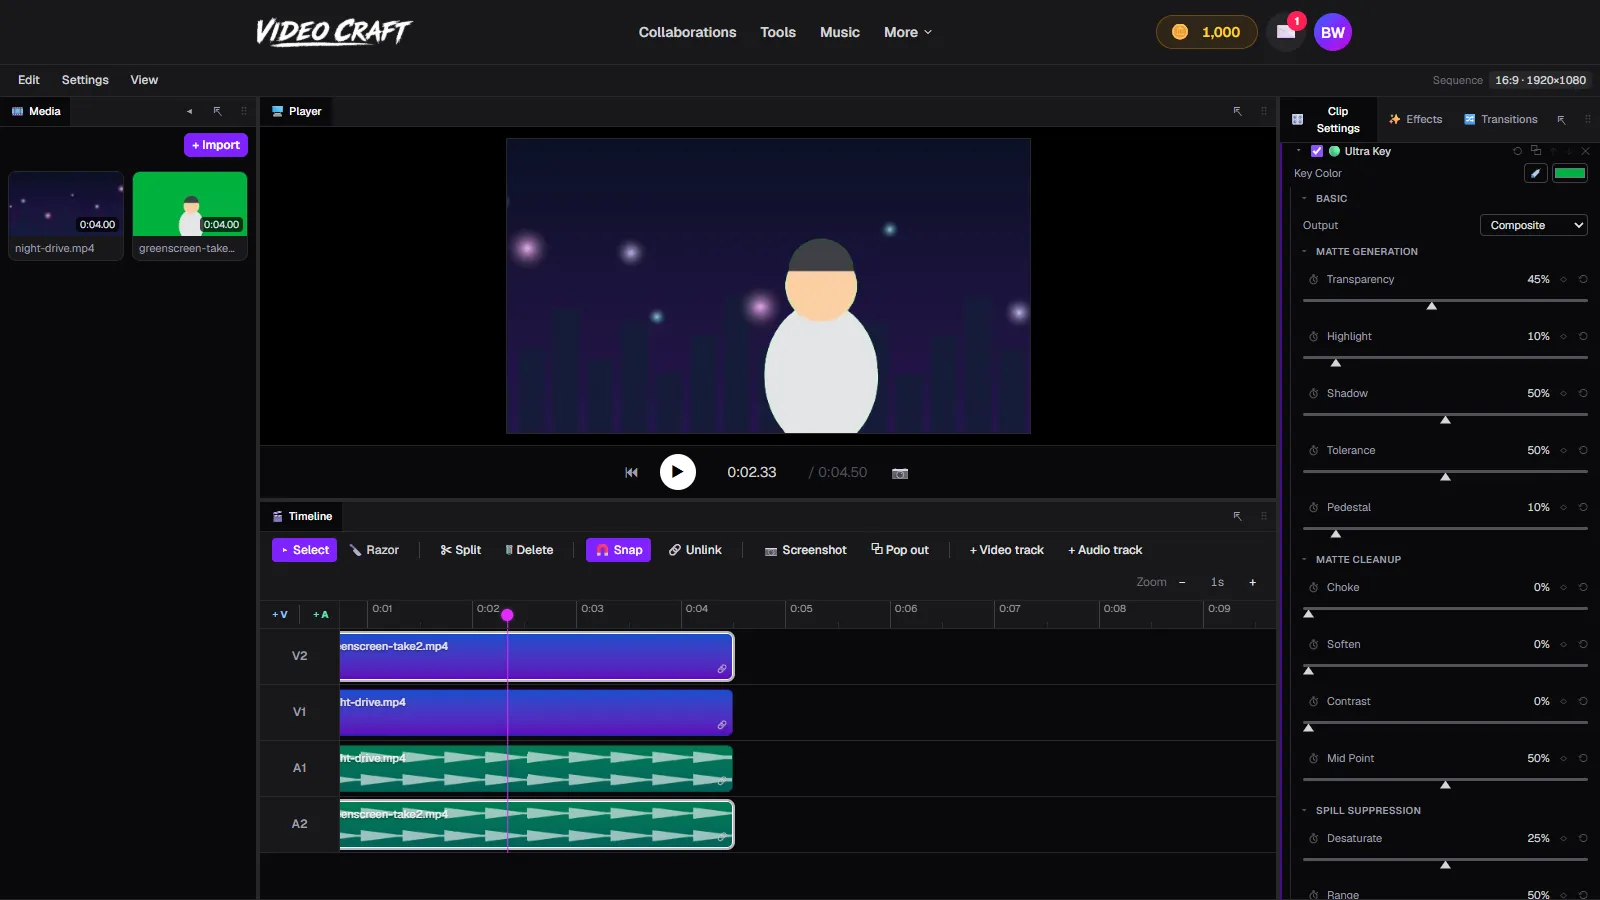This screenshot has height=900, width=1600.
Task: Switch to the Effects tab
Action: pos(1415,119)
